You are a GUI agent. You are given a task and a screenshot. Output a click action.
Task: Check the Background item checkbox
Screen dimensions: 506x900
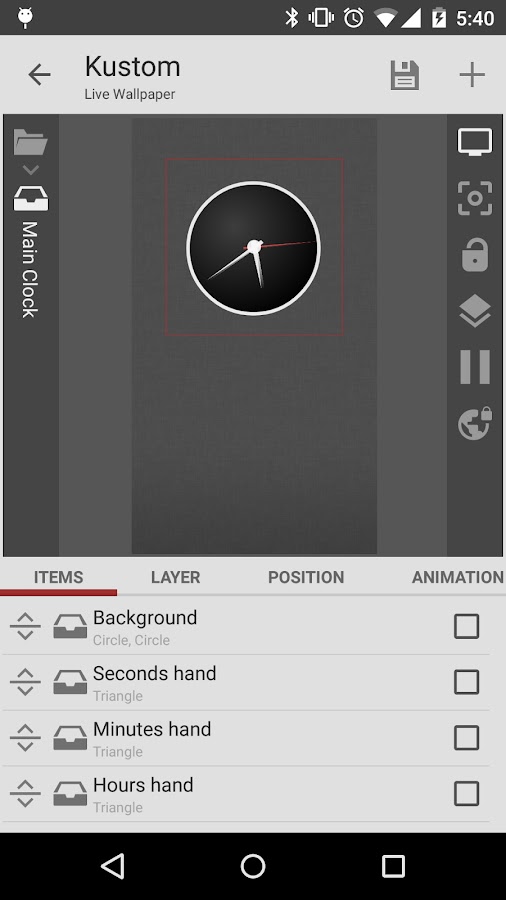click(466, 626)
